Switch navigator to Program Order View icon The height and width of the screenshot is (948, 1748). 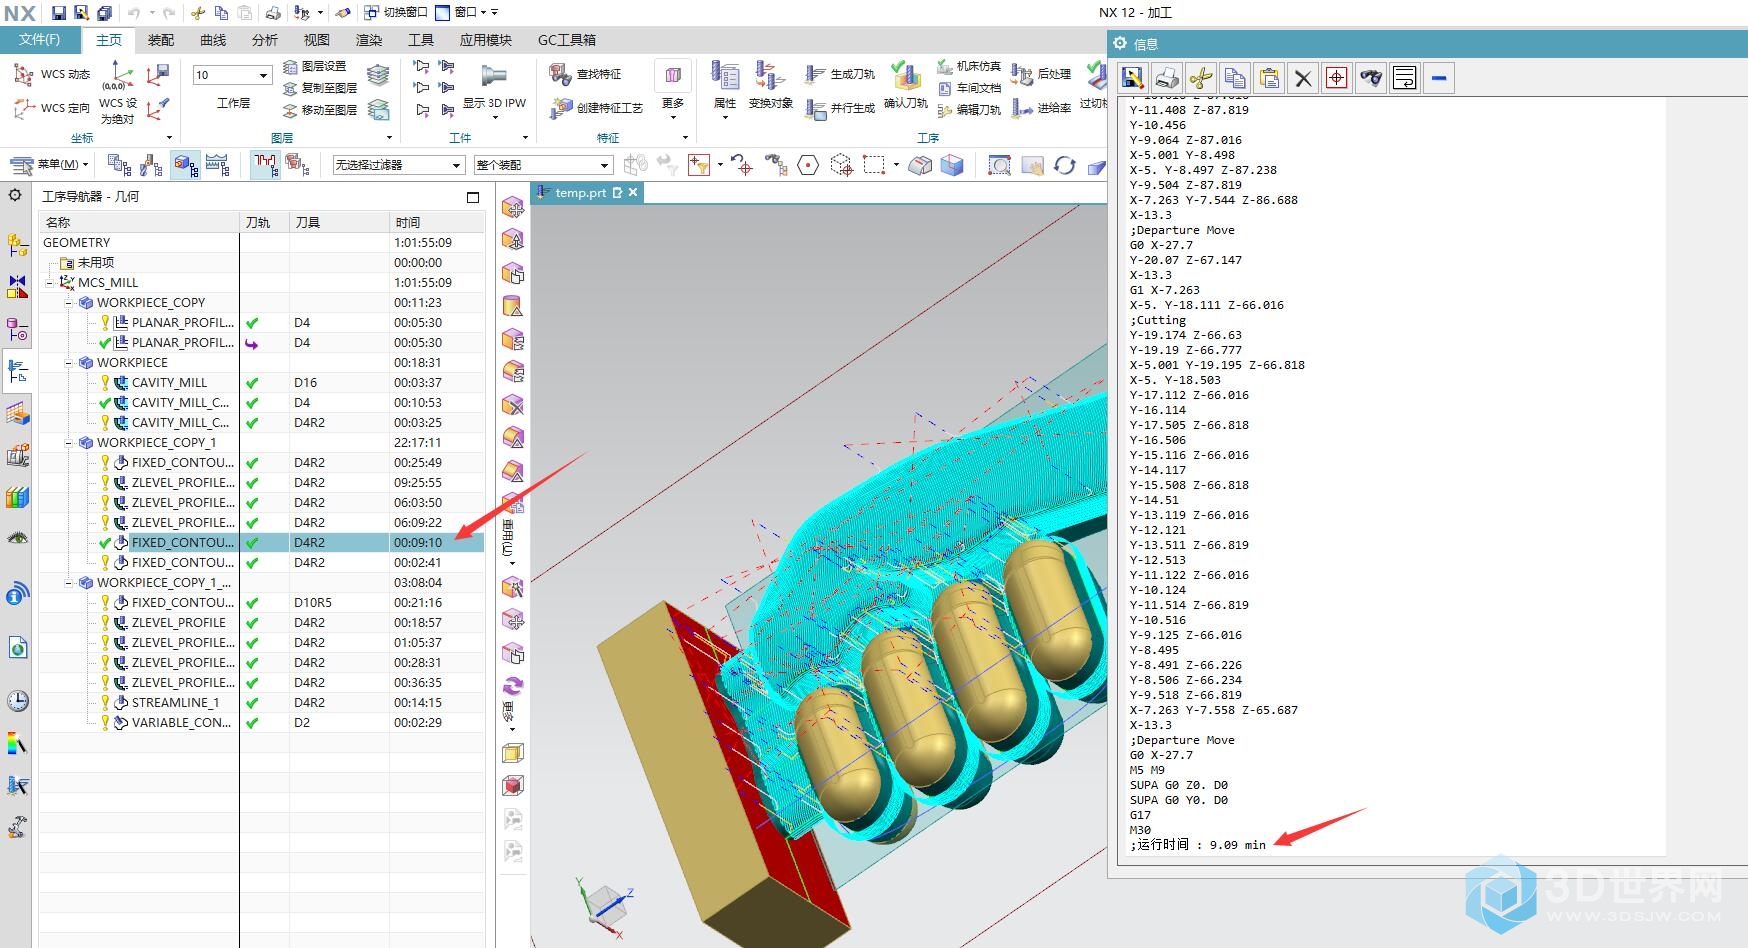click(x=119, y=165)
